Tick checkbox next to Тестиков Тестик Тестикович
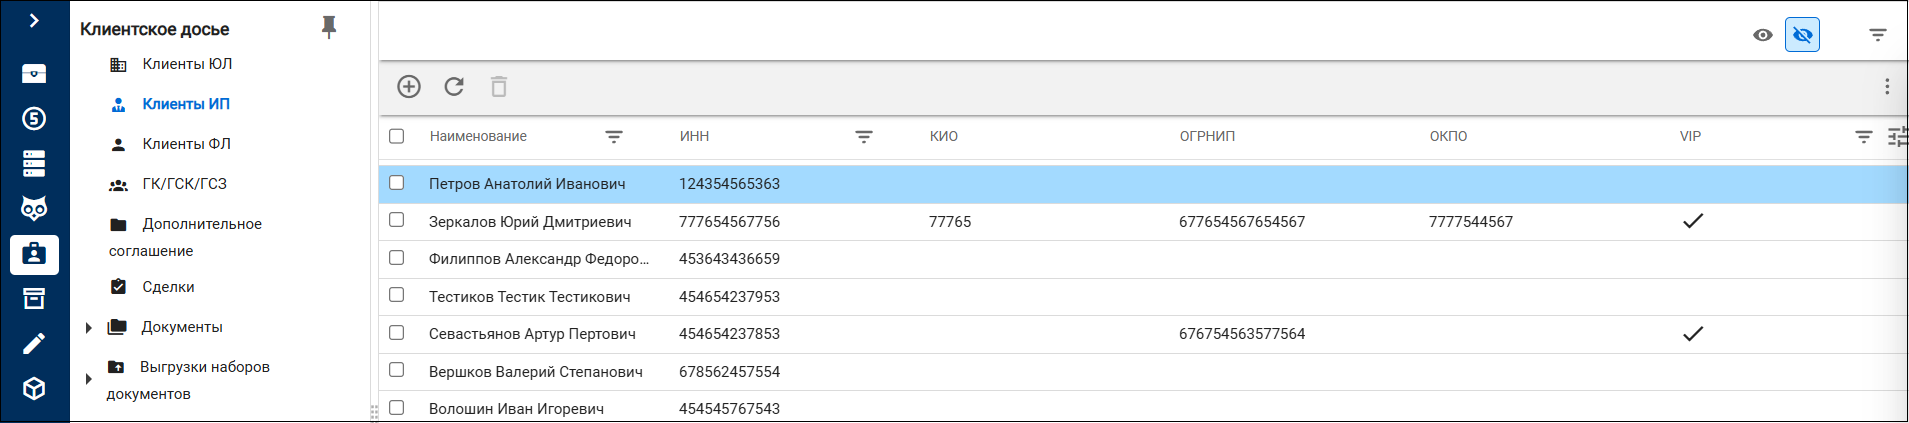This screenshot has width=1909, height=423. pyautogui.click(x=397, y=295)
